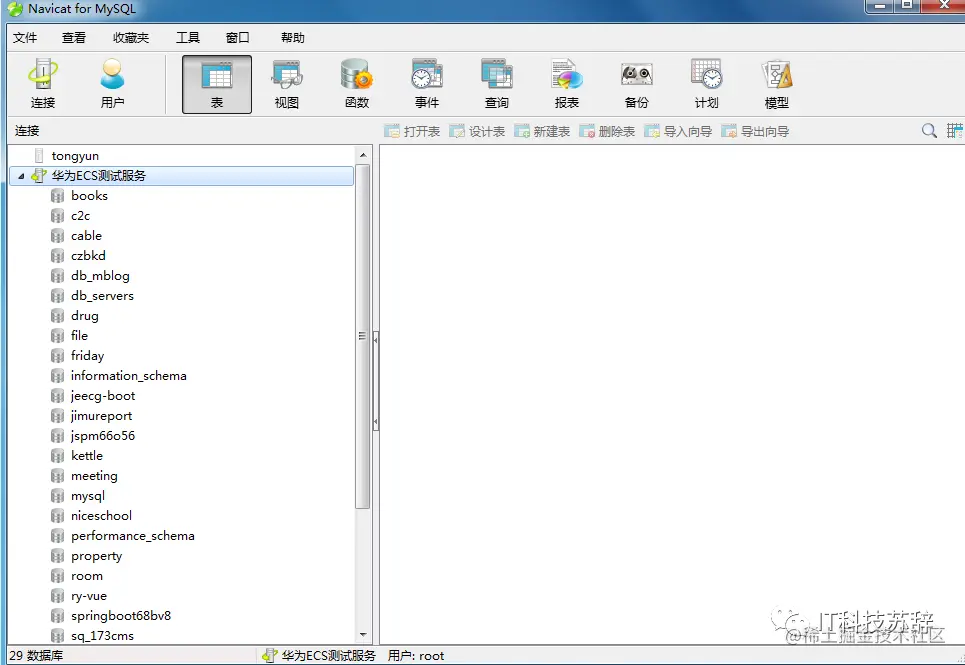Select the 华为ECS测试服务 connection row
Viewport: 965px width, 665px height.
[182, 176]
